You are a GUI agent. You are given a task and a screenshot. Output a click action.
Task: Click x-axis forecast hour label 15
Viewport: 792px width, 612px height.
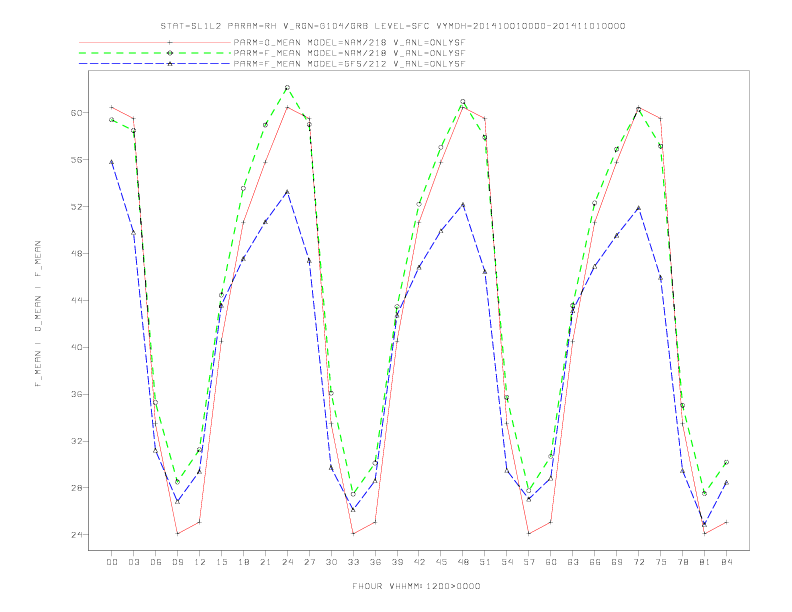[221, 562]
